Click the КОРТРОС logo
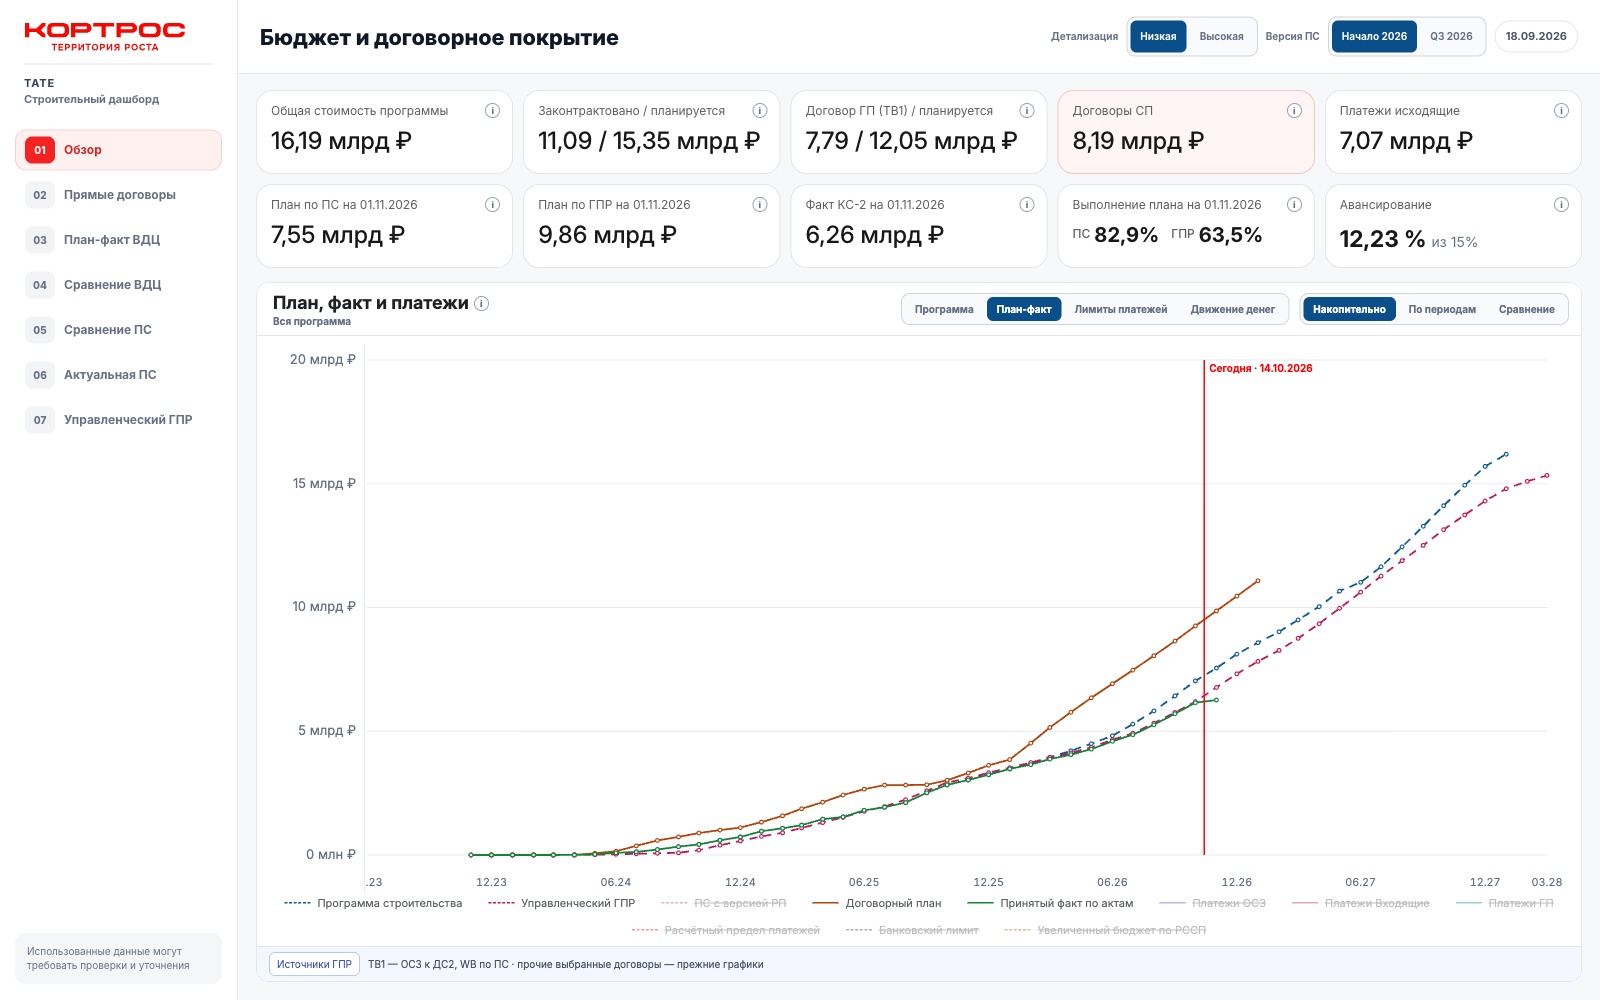1600x1000 pixels. tap(105, 37)
